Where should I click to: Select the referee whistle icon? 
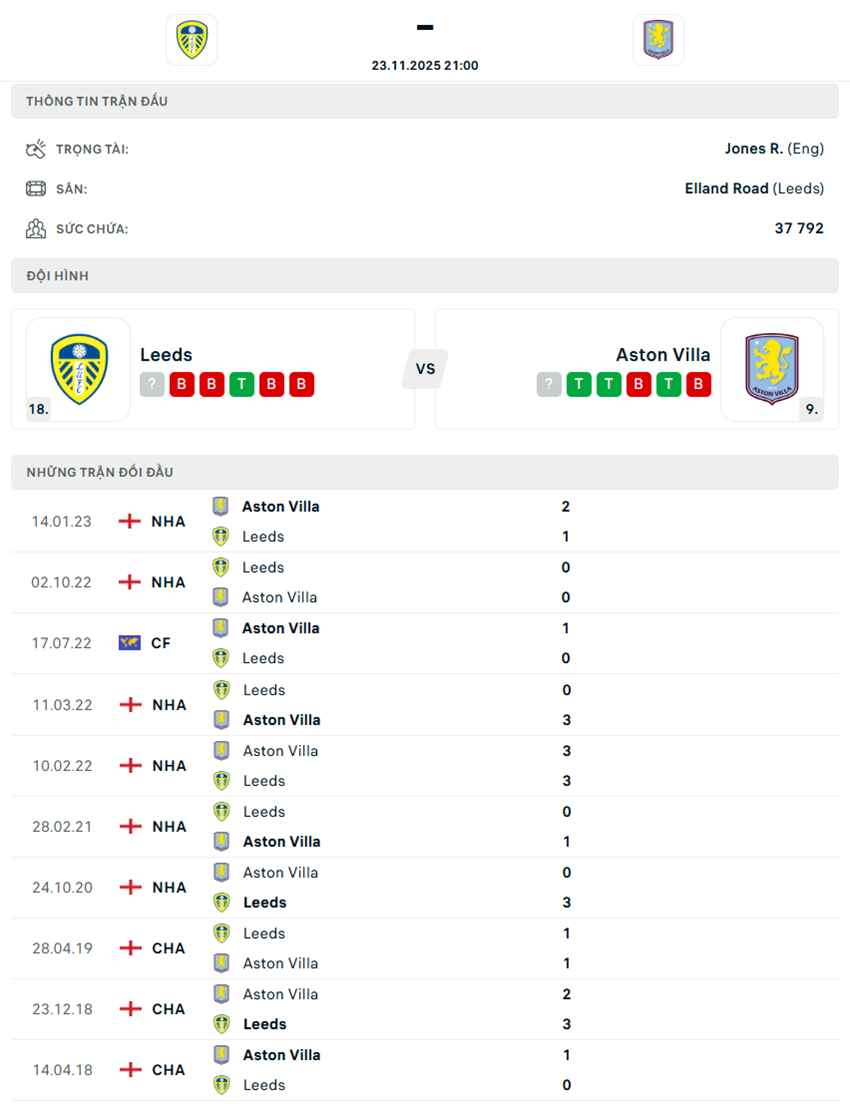[x=36, y=147]
